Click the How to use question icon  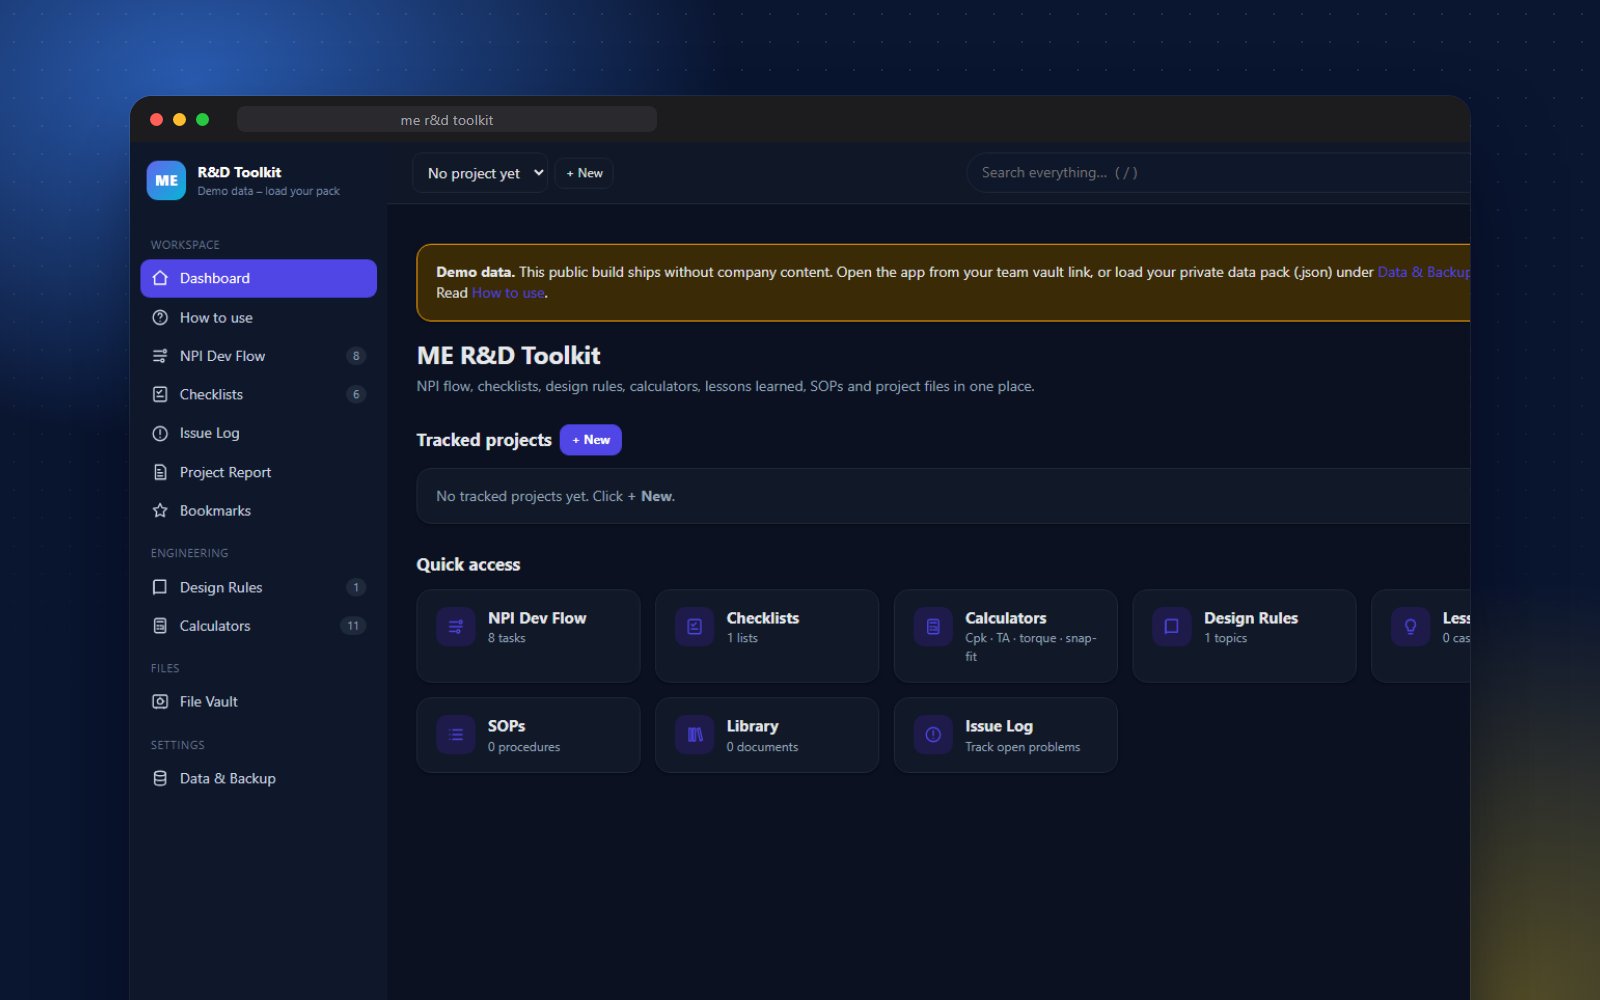tap(160, 317)
